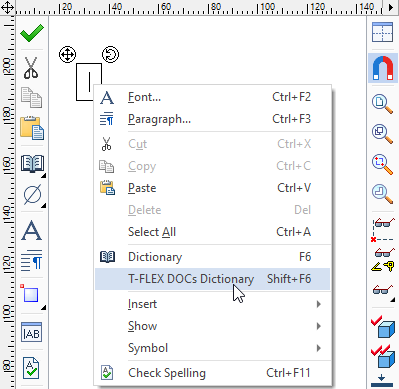Click the window layout split icon top right
The width and height of the screenshot is (399, 389).
382,32
